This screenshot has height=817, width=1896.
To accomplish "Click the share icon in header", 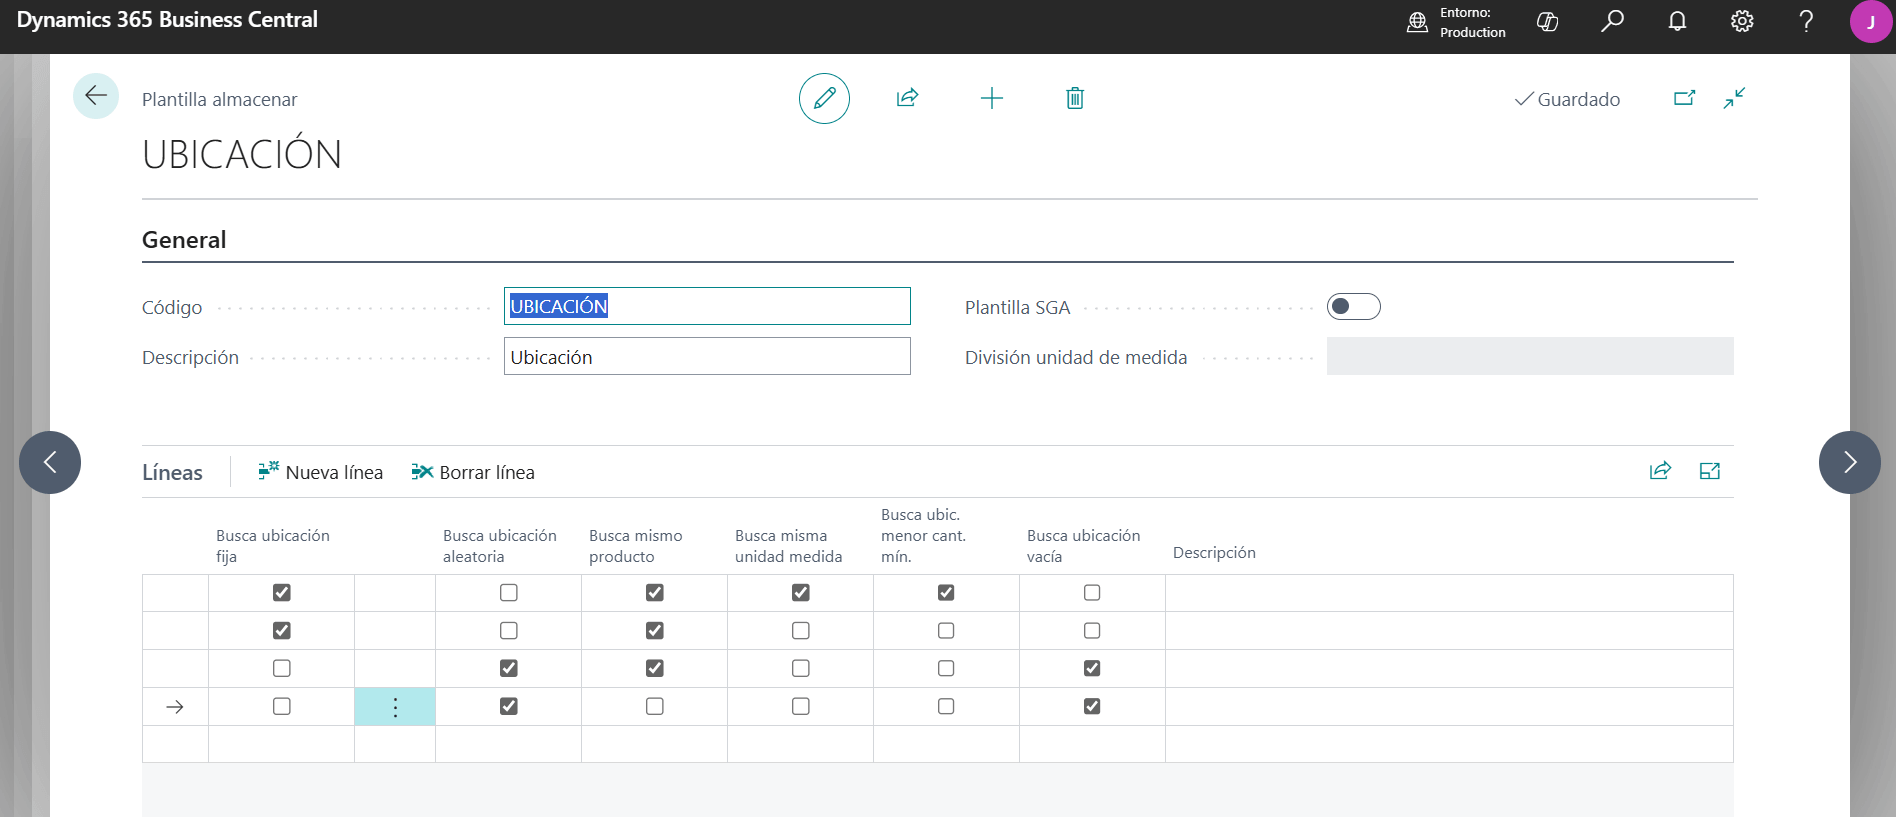I will point(907,98).
